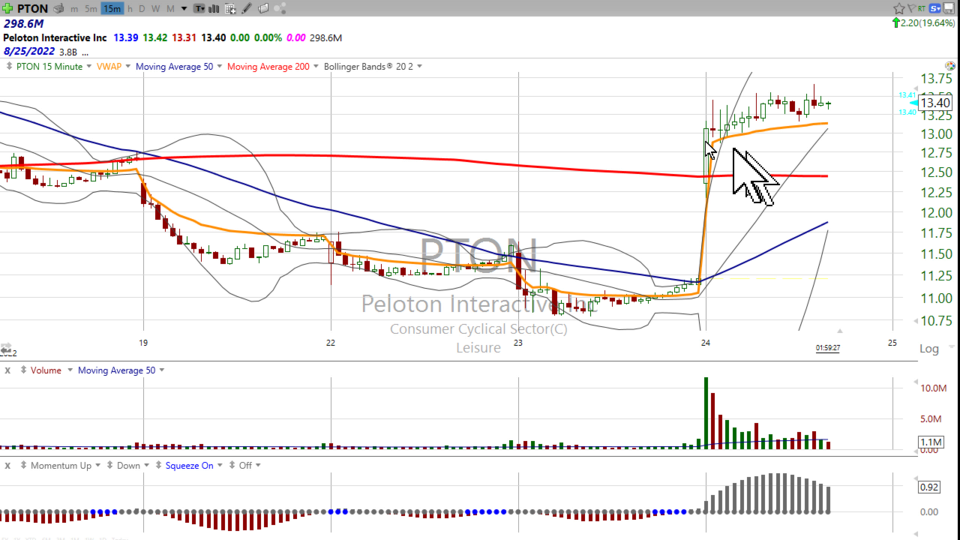Image resolution: width=960 pixels, height=540 pixels.
Task: Open Volume pane Moving Average 50 dropdown arrow
Action: pyautogui.click(x=162, y=370)
